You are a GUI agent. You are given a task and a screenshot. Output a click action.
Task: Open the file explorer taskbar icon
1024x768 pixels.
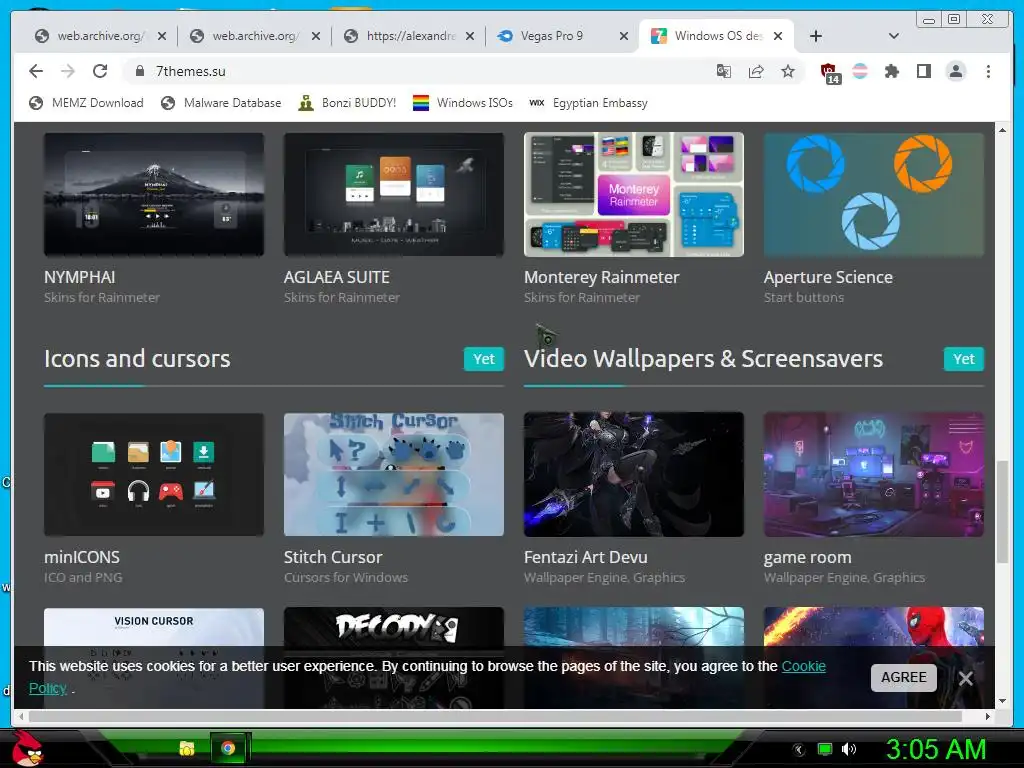187,748
